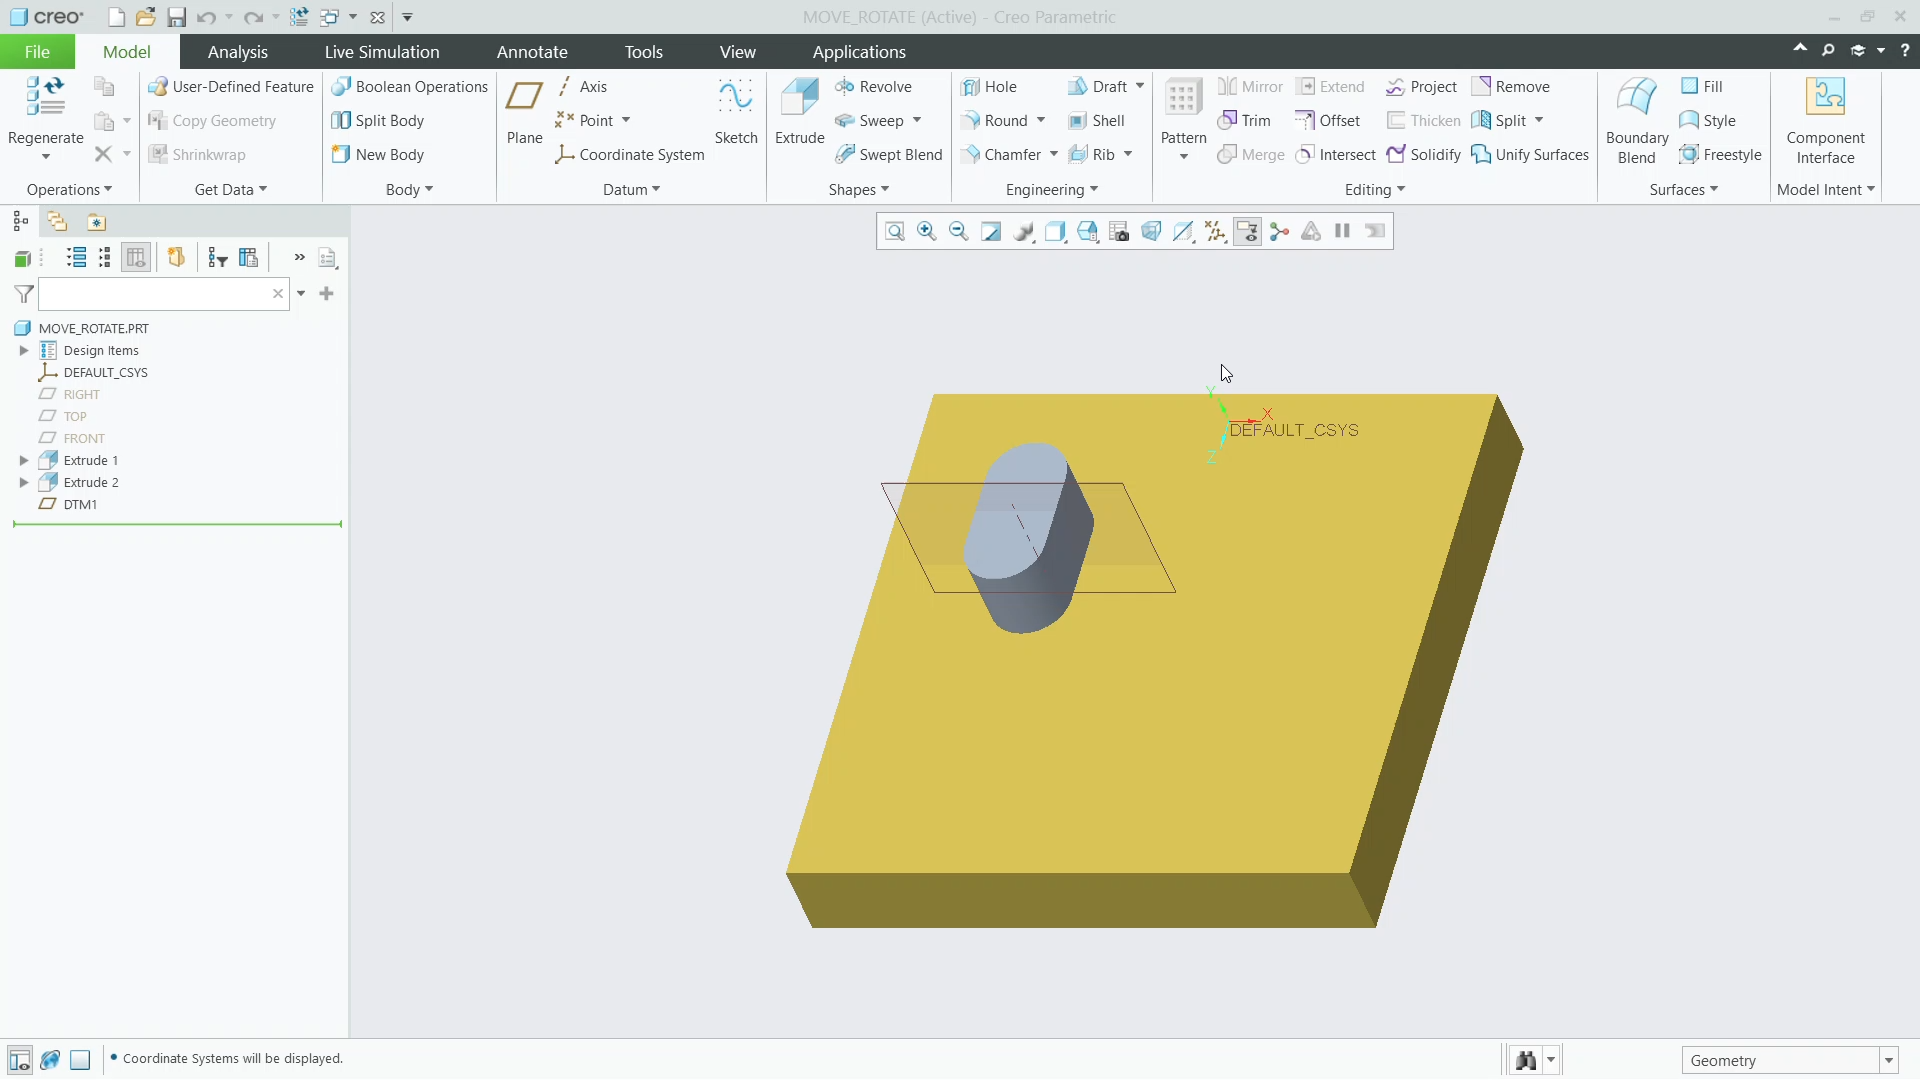Click User-Defined Feature button

(231, 87)
